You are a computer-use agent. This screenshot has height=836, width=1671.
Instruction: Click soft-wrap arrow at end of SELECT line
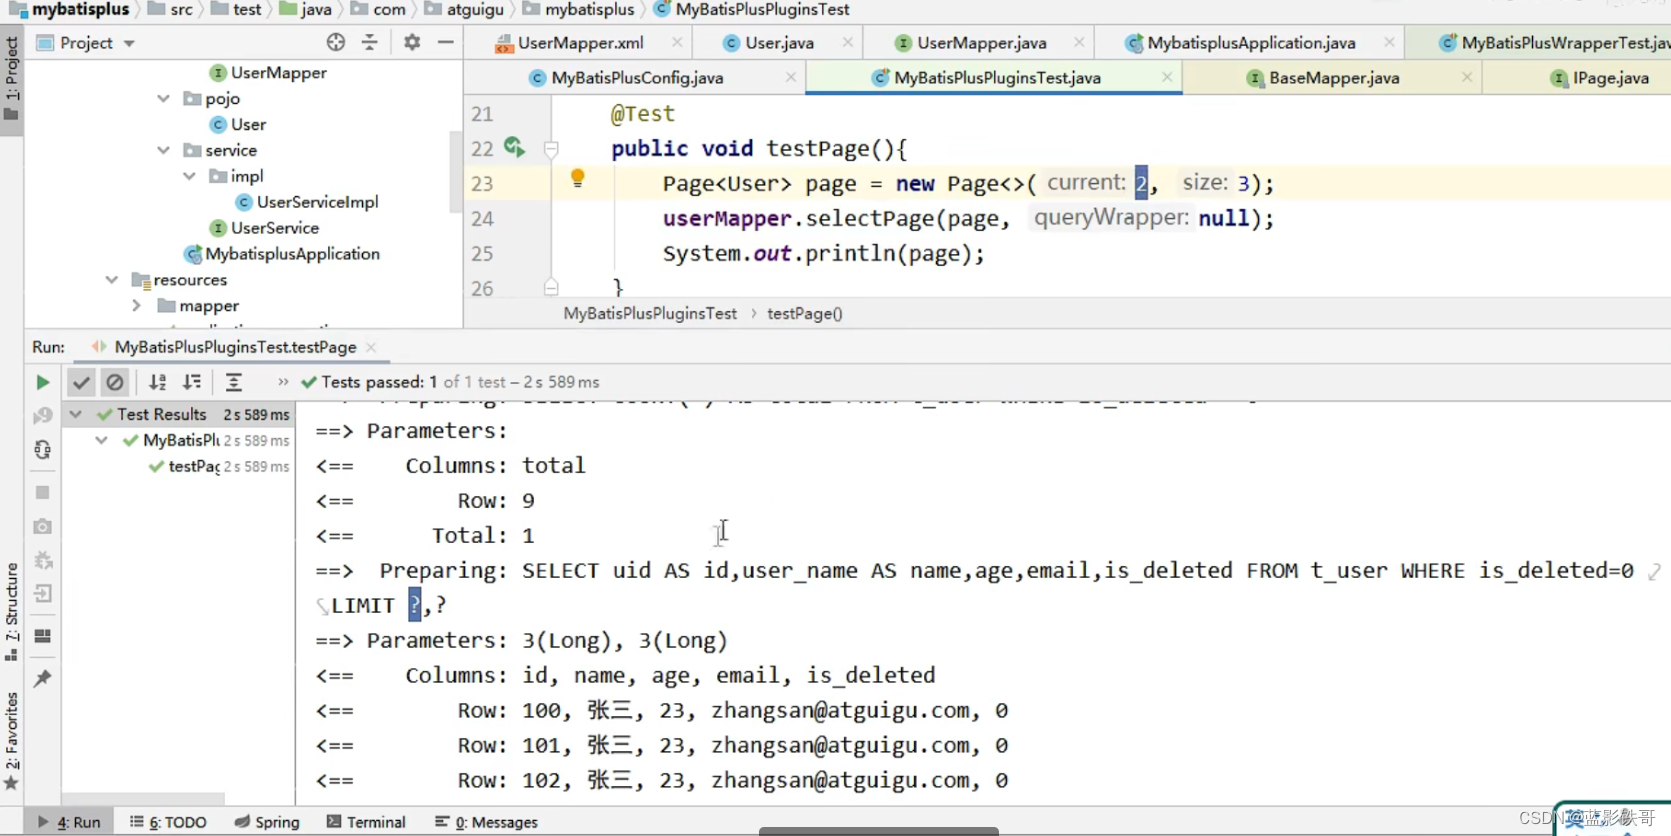(x=1654, y=571)
